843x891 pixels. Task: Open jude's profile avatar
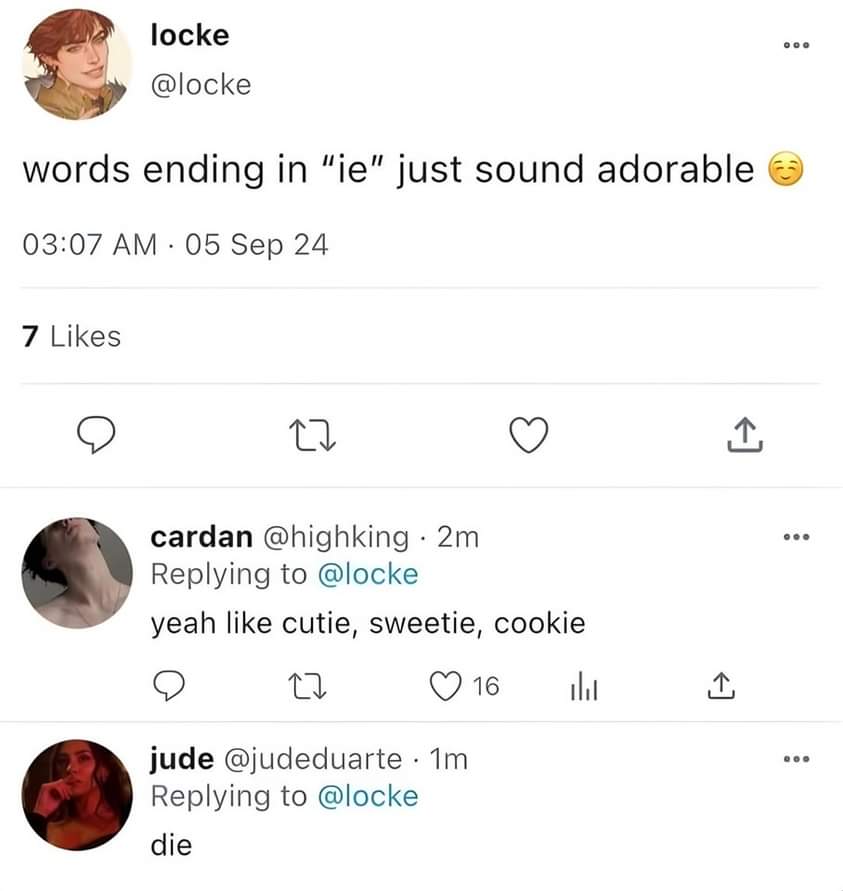pos(76,795)
